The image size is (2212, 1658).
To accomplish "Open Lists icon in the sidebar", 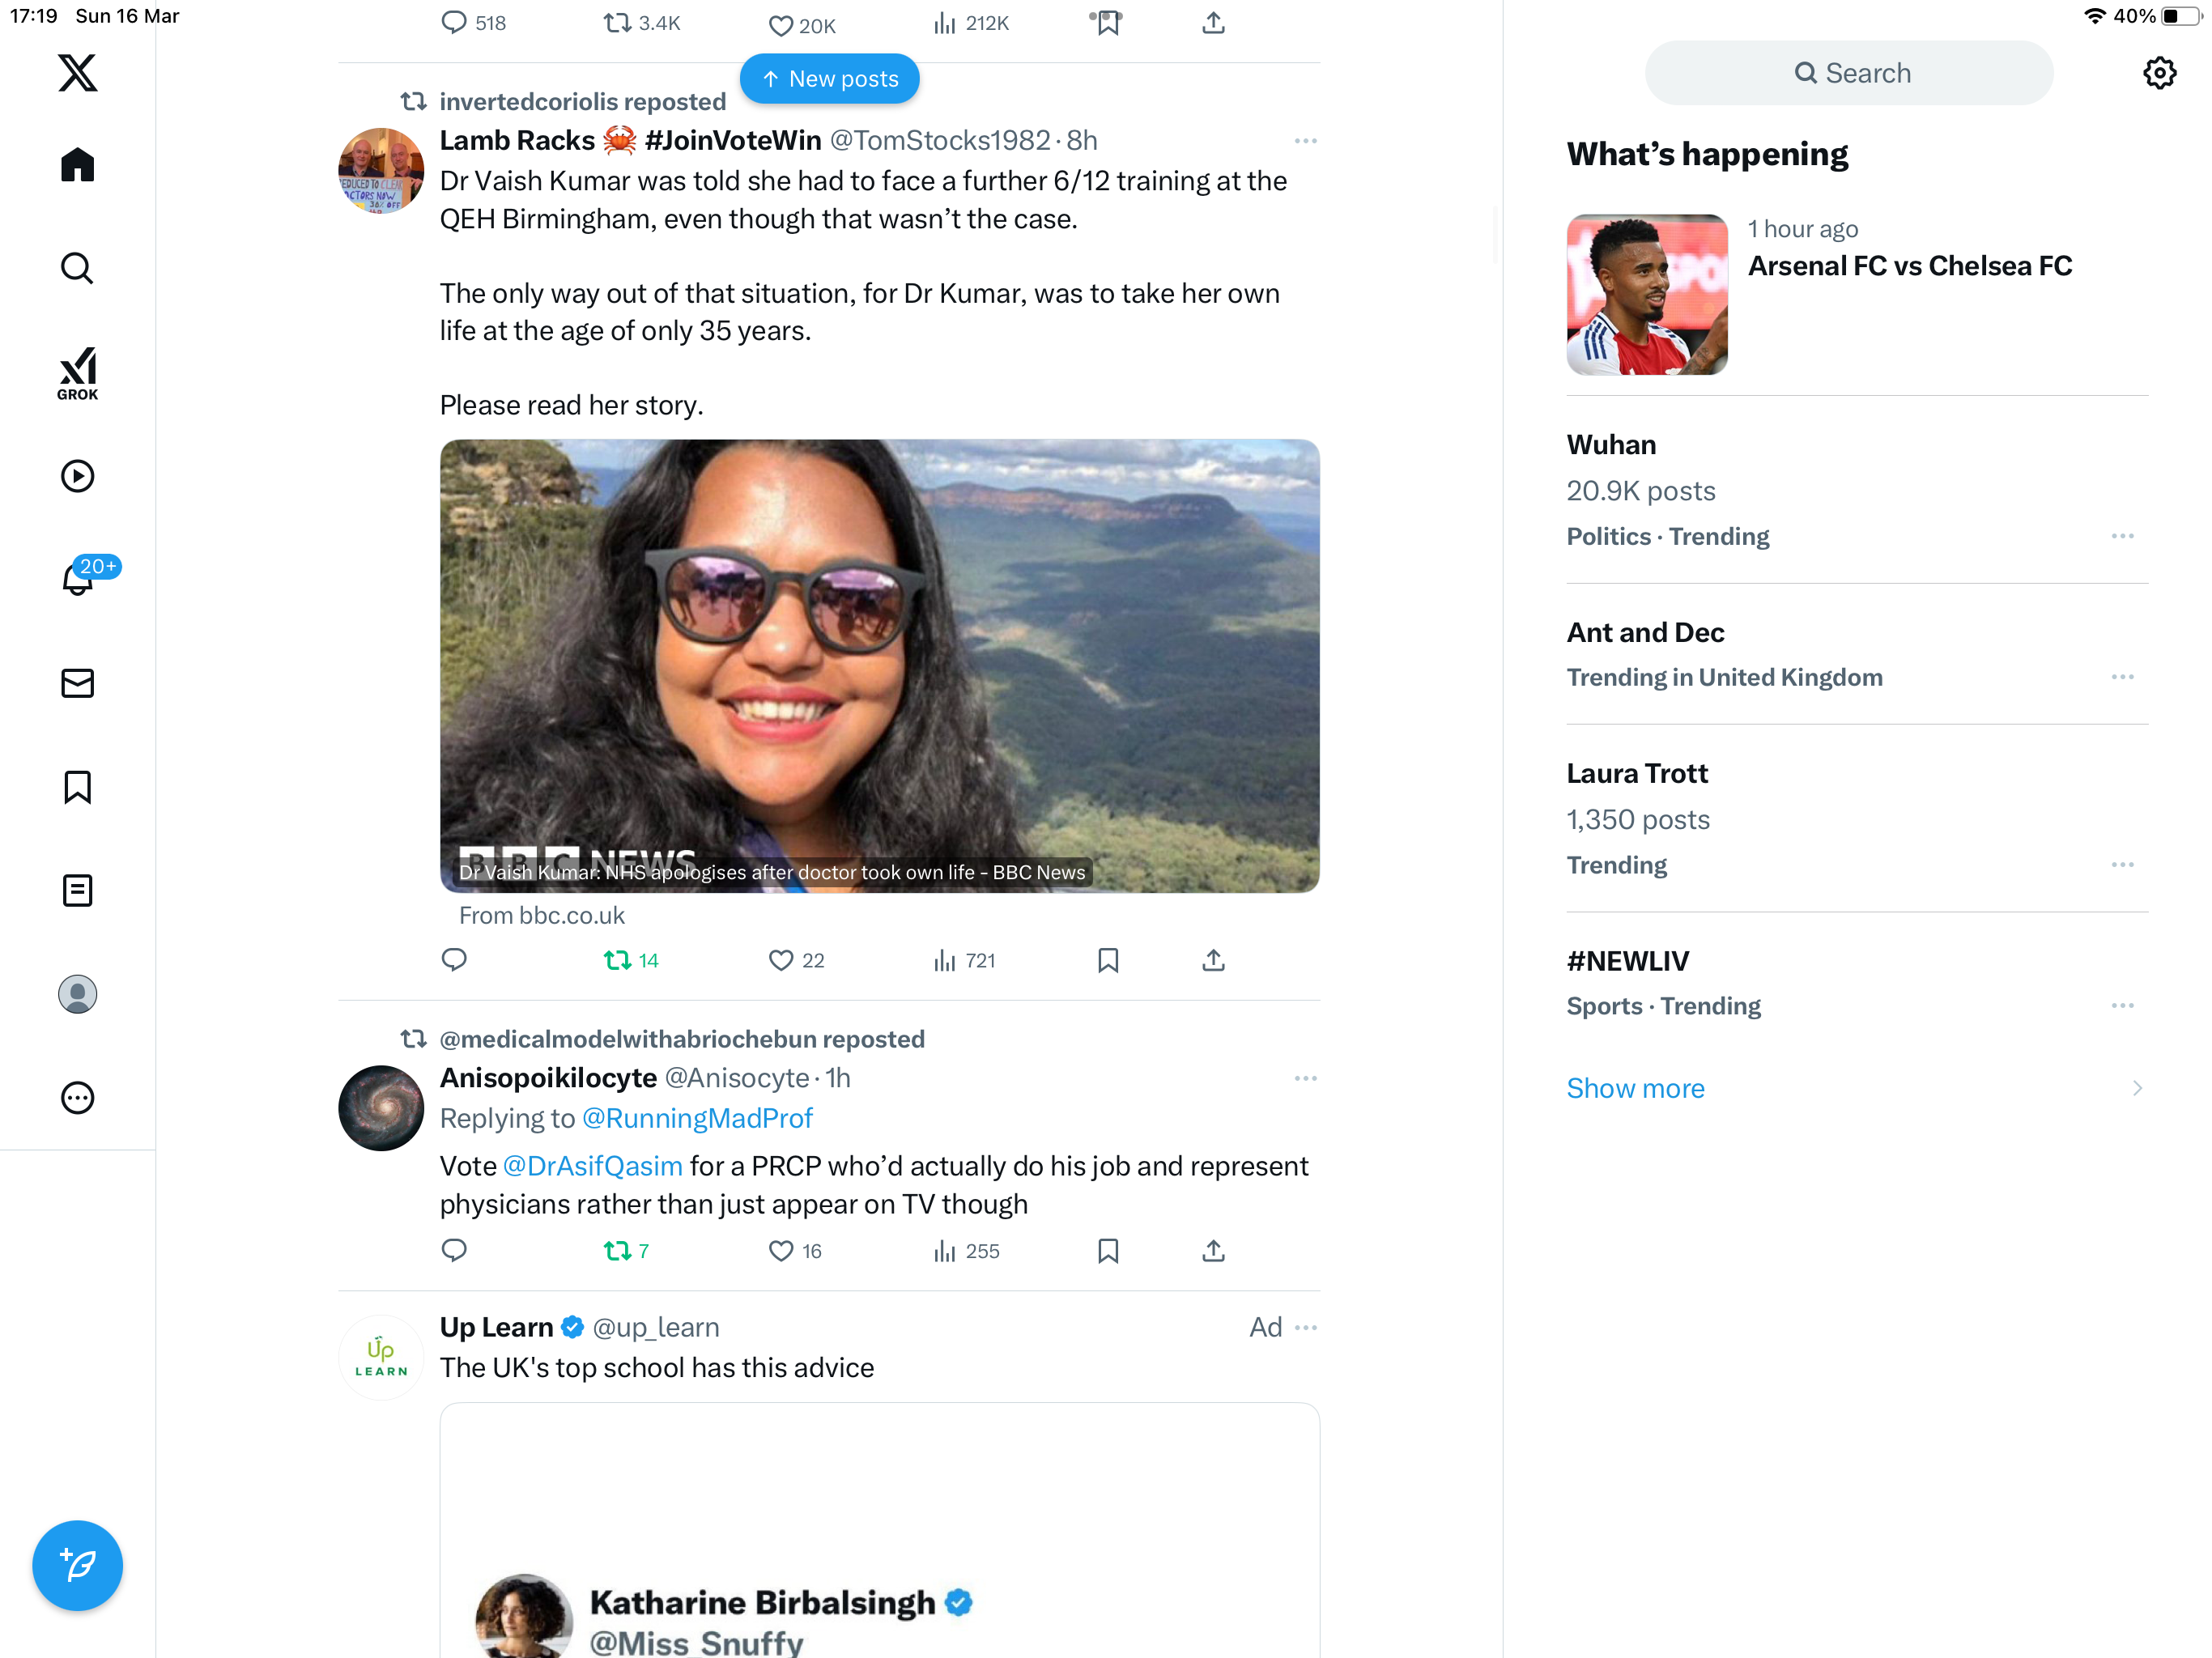I will [x=77, y=890].
